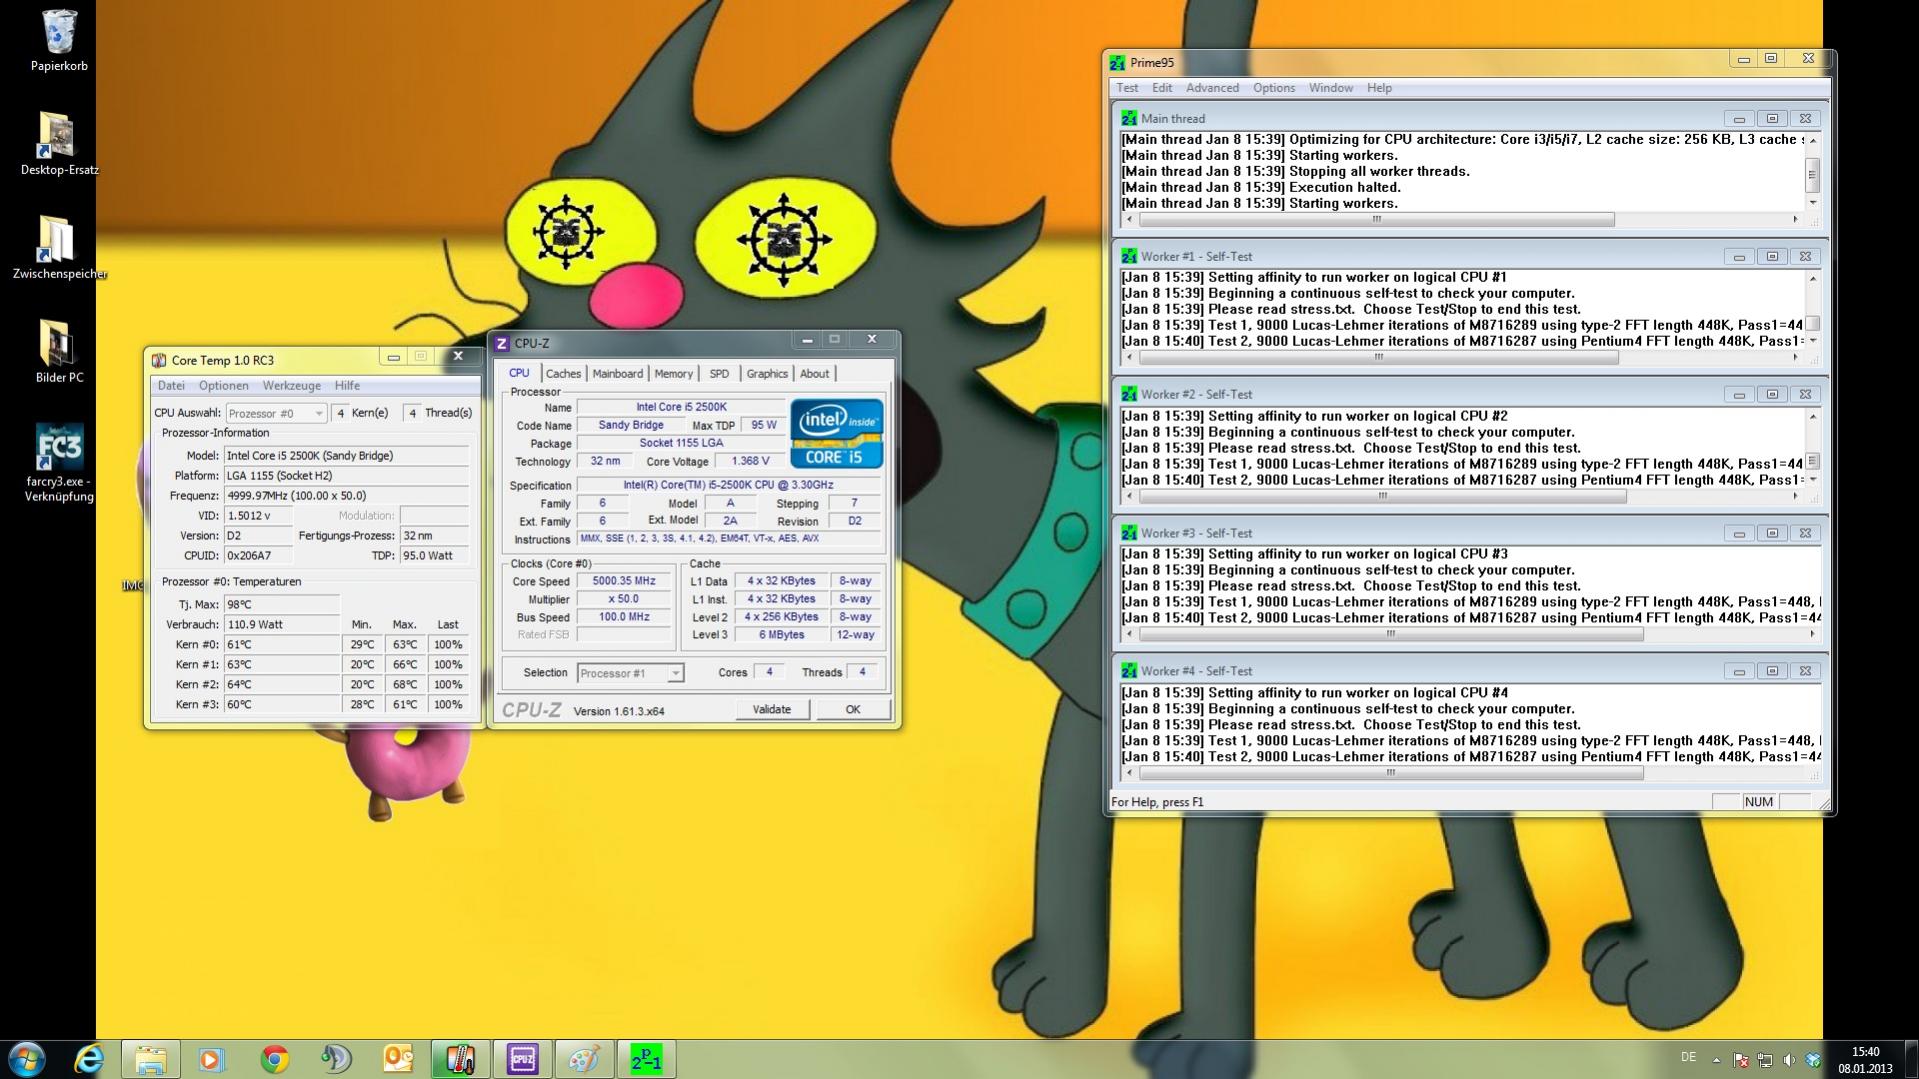Click the OK button in CPU-Z
The height and width of the screenshot is (1079, 1919).
pyautogui.click(x=852, y=710)
